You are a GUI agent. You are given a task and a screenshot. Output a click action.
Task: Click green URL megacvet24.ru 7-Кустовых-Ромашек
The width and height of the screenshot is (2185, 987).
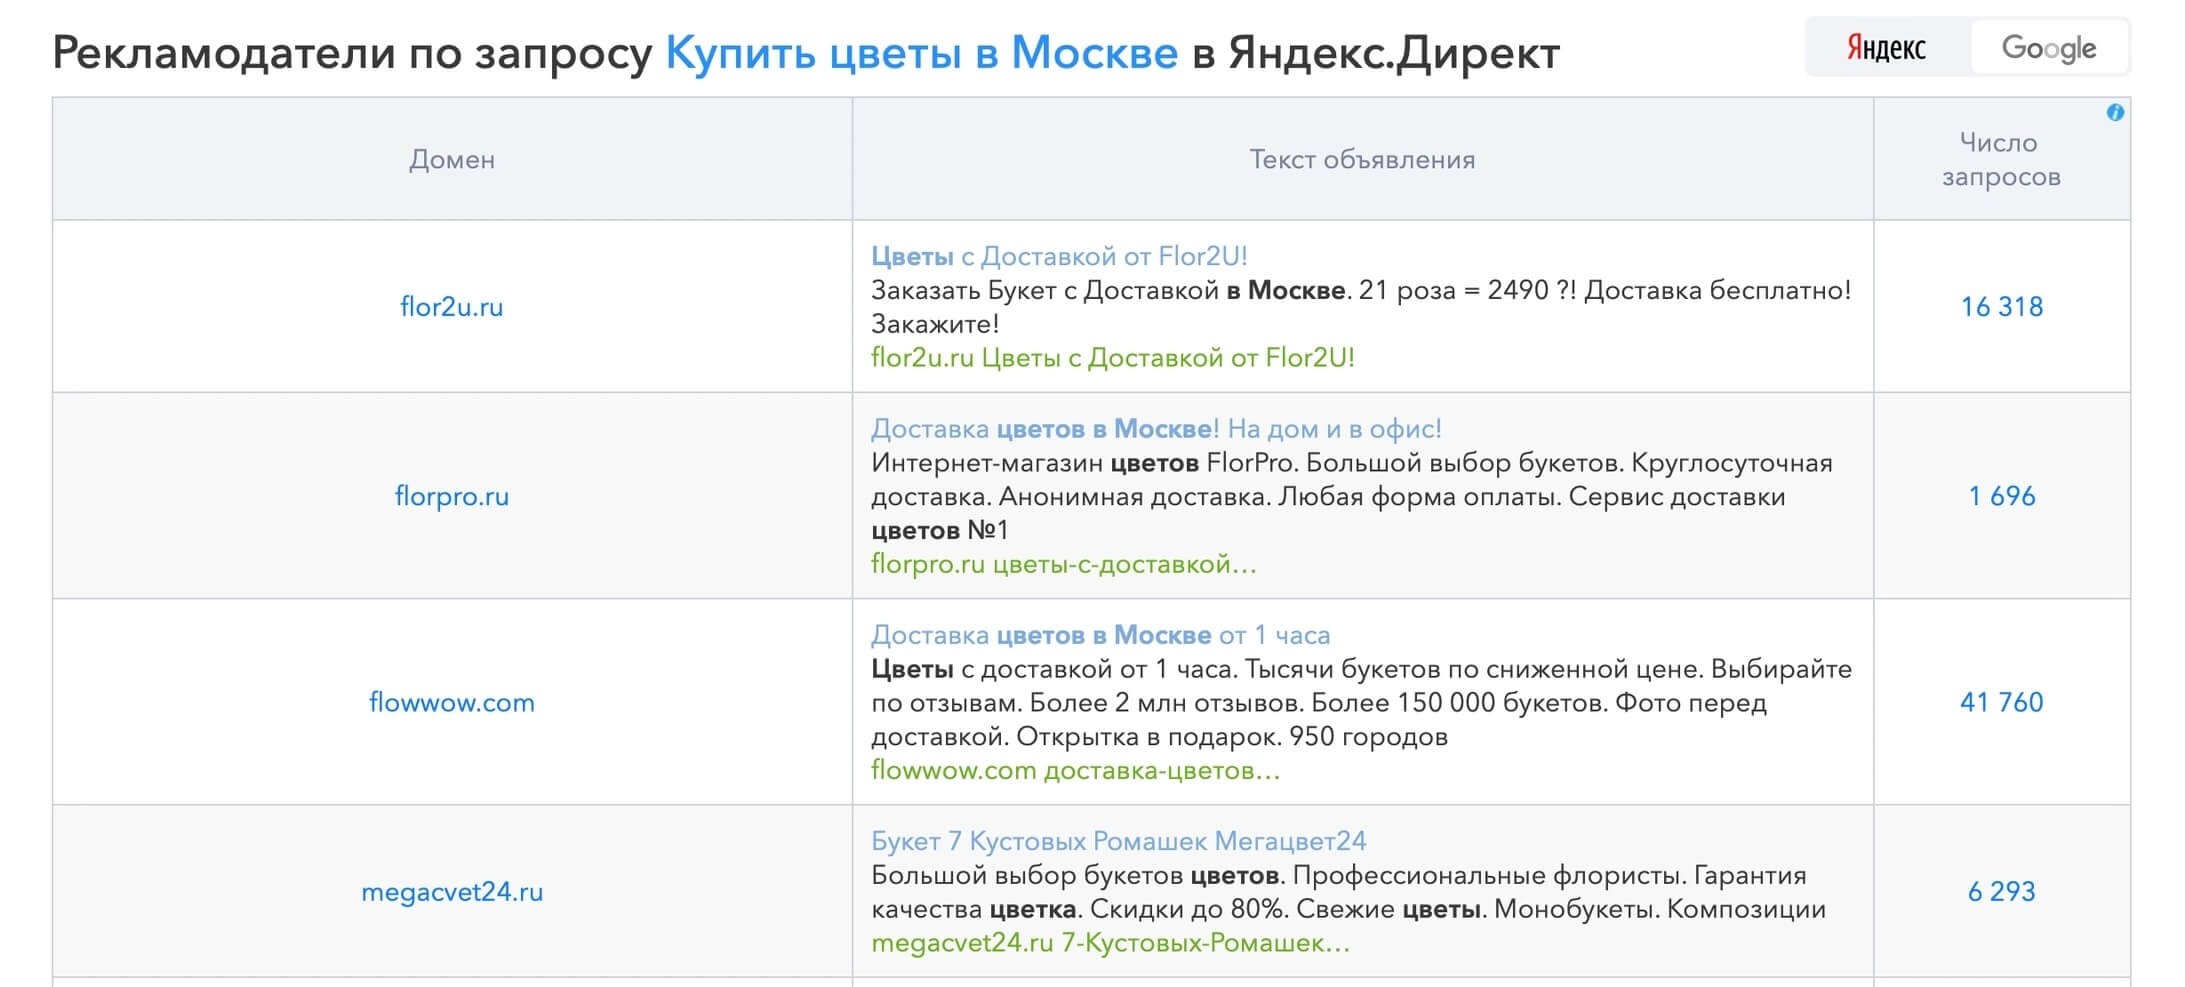(1110, 943)
